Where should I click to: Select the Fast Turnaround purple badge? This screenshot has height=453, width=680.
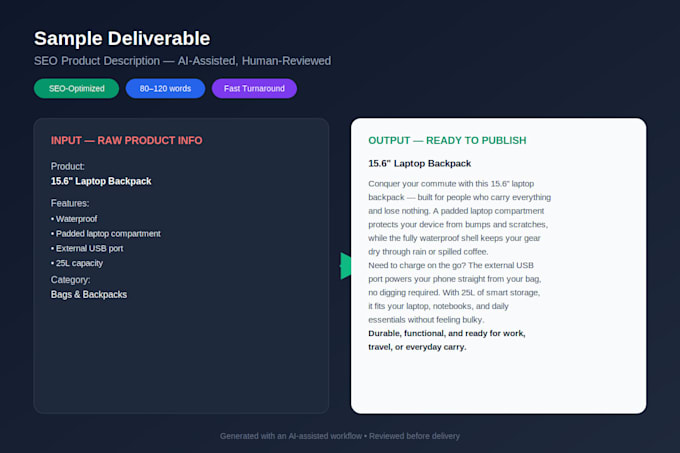click(x=254, y=88)
